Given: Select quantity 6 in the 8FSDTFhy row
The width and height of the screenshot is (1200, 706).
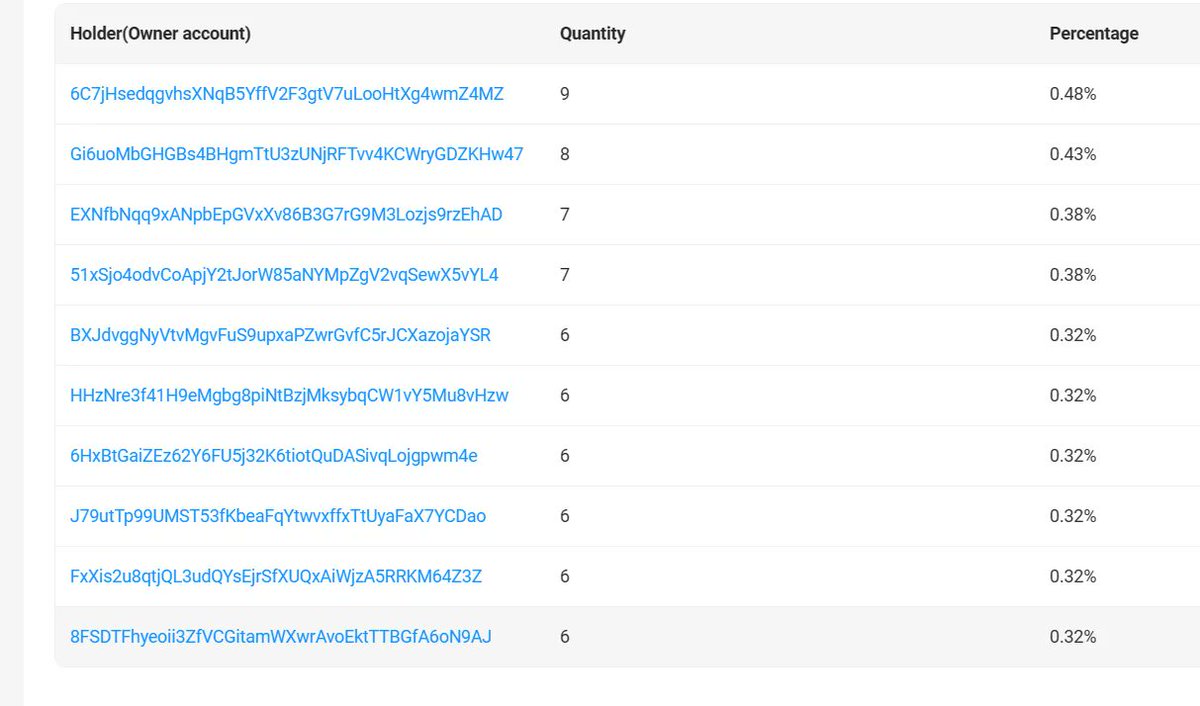Looking at the screenshot, I should pyautogui.click(x=565, y=636).
